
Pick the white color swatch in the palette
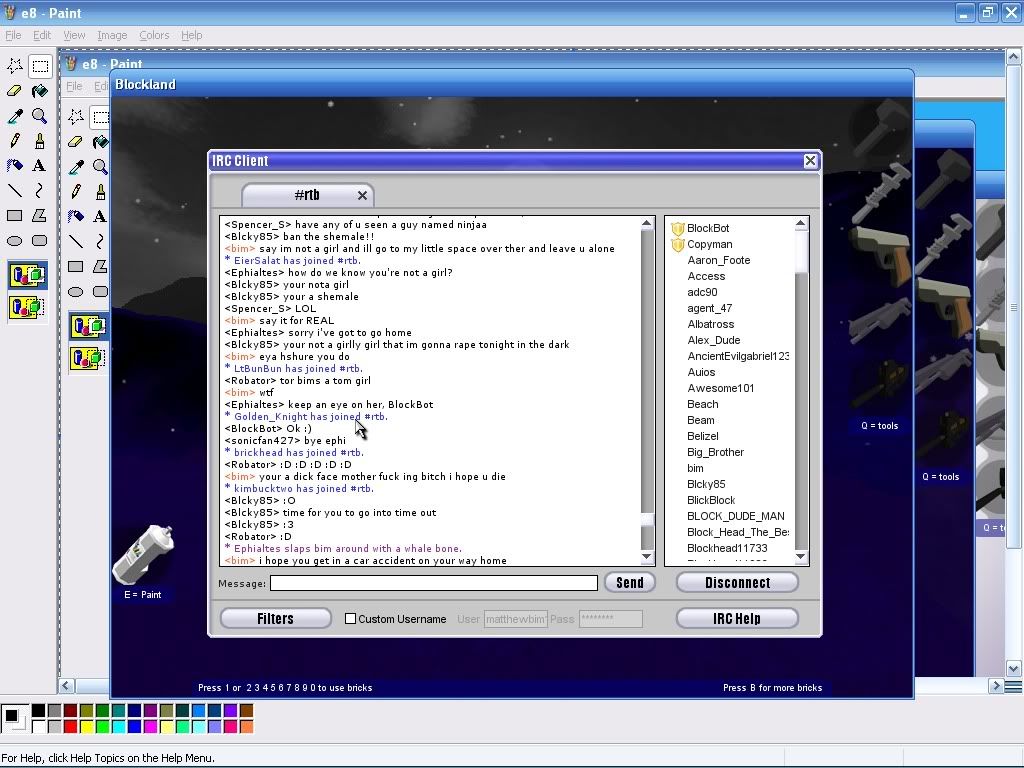tap(39, 726)
